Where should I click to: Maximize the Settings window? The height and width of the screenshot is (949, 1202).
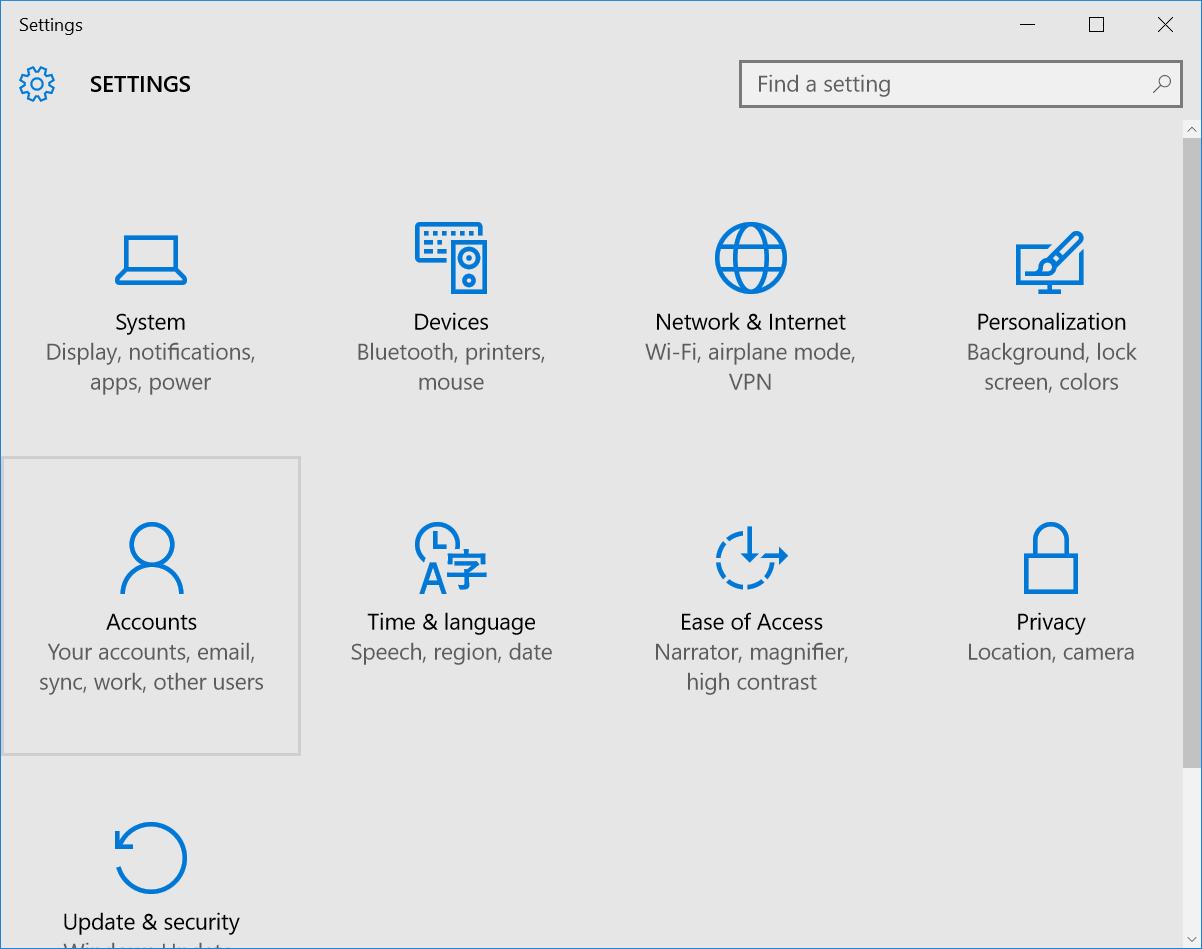(1096, 25)
